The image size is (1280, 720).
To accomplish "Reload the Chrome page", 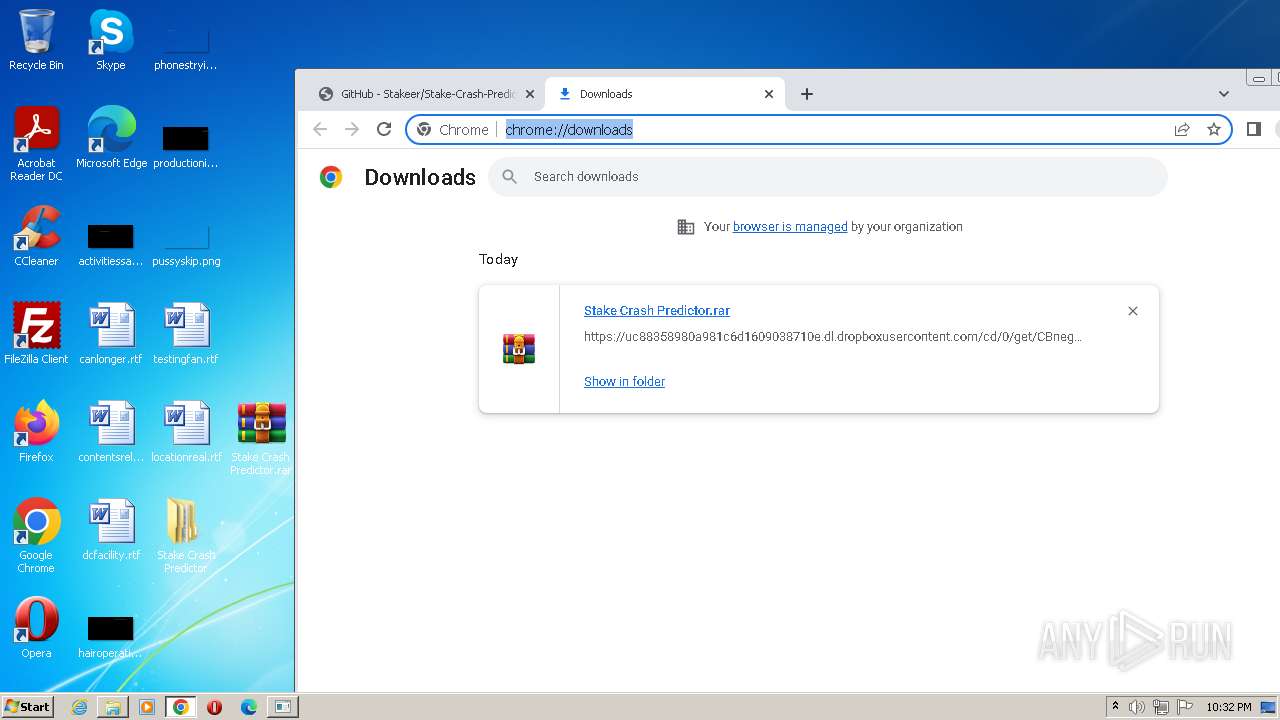I will pyautogui.click(x=383, y=129).
